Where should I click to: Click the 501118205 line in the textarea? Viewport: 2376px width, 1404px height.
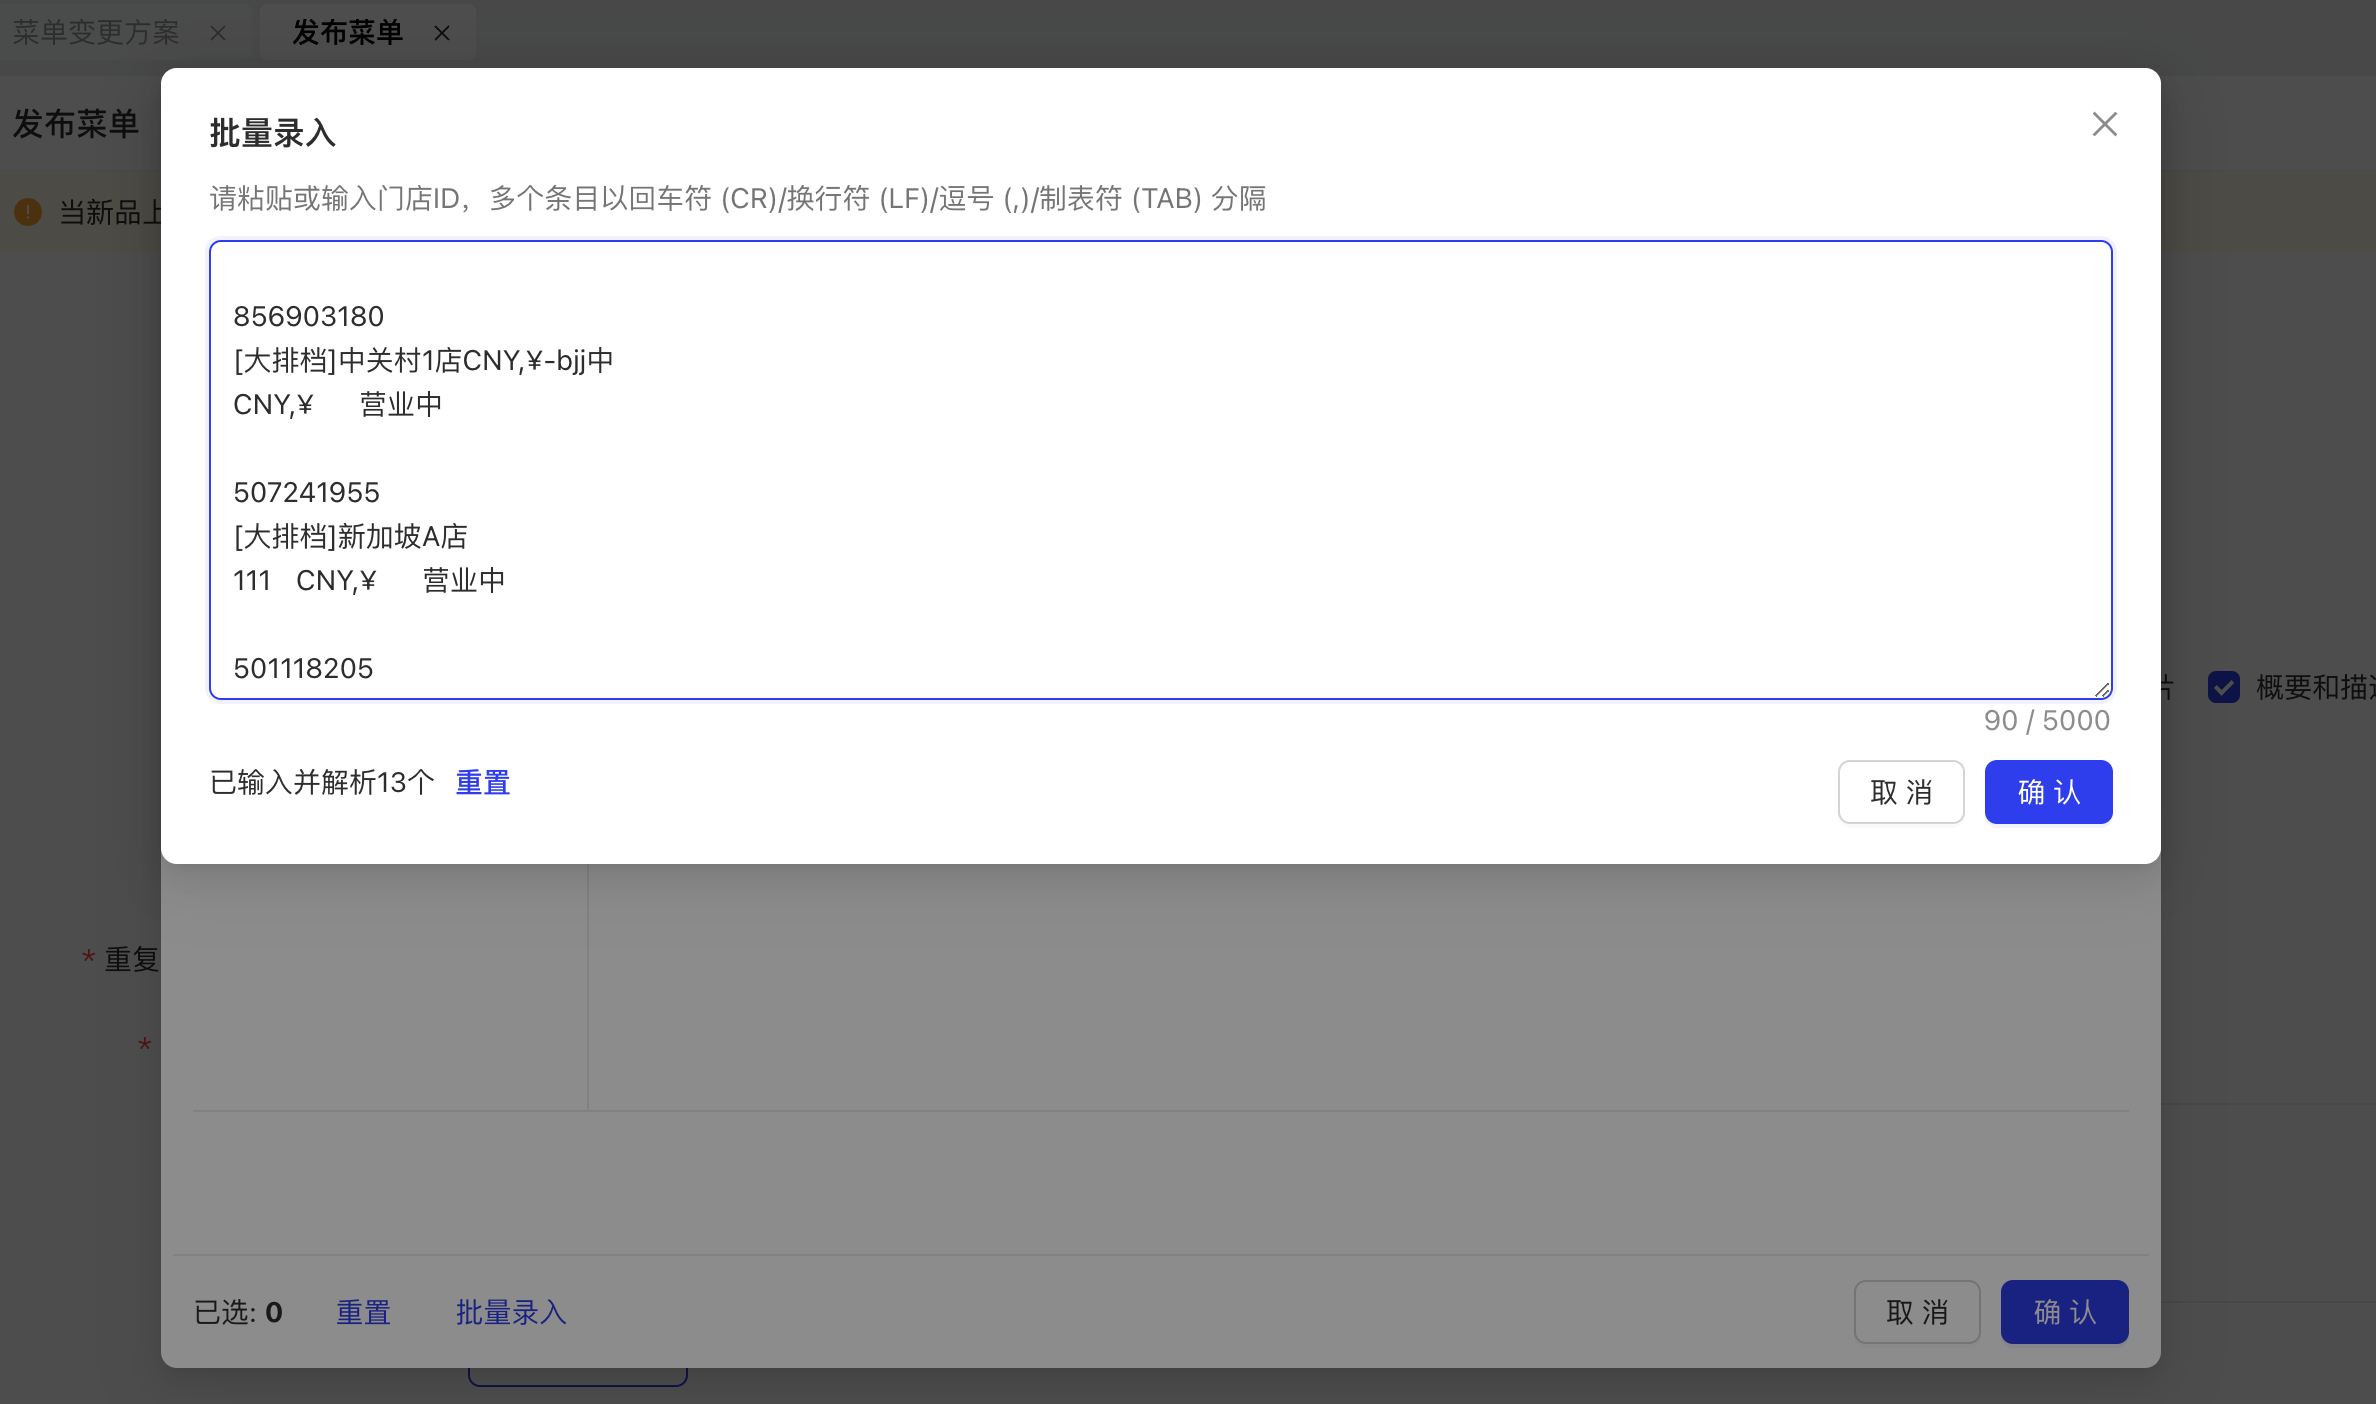tap(303, 668)
